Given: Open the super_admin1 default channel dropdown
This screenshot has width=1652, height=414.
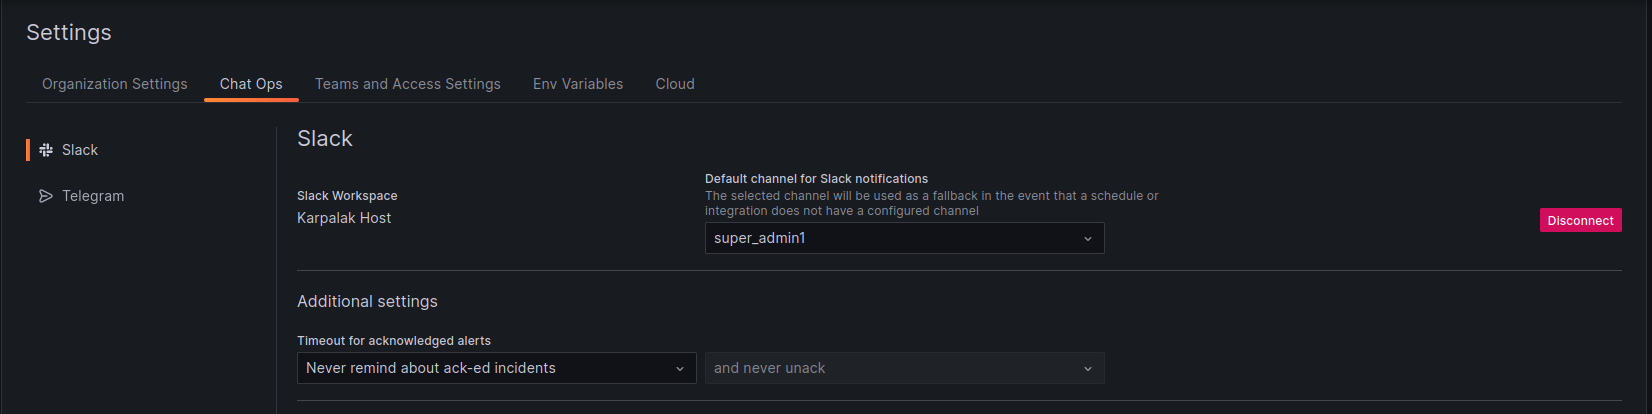Looking at the screenshot, I should click(905, 238).
